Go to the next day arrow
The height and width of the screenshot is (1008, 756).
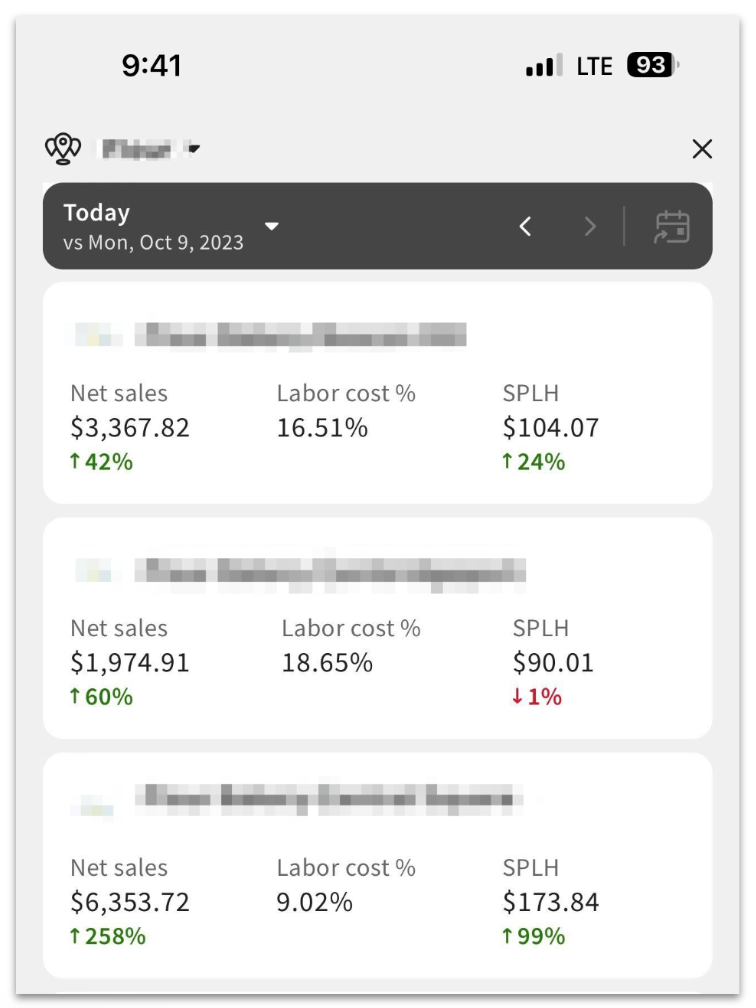[x=590, y=227]
